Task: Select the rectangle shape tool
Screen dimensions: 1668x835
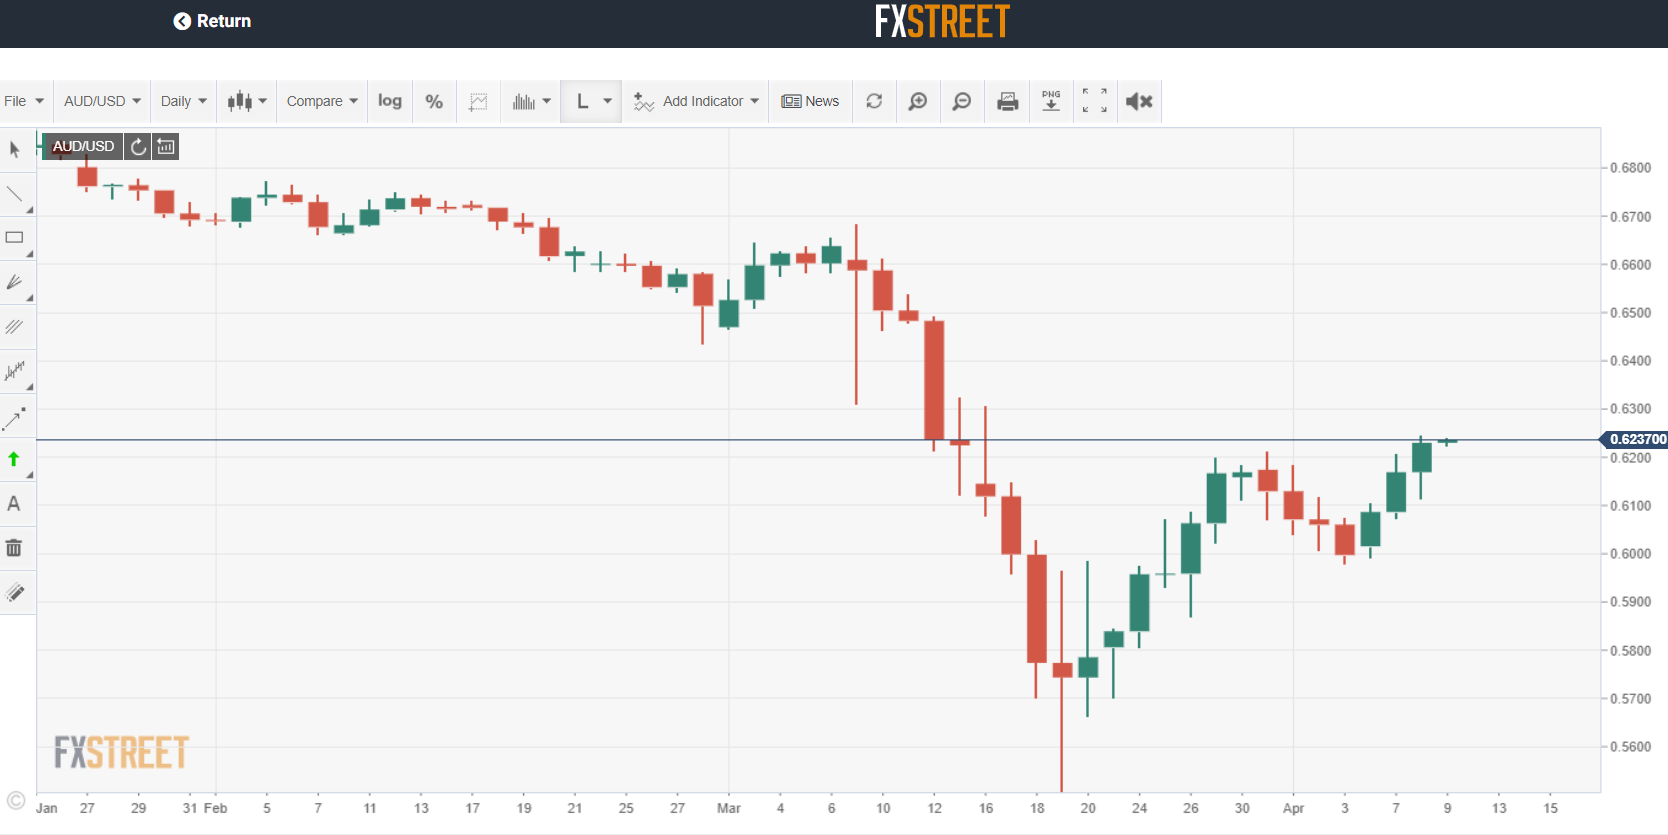Action: [14, 238]
